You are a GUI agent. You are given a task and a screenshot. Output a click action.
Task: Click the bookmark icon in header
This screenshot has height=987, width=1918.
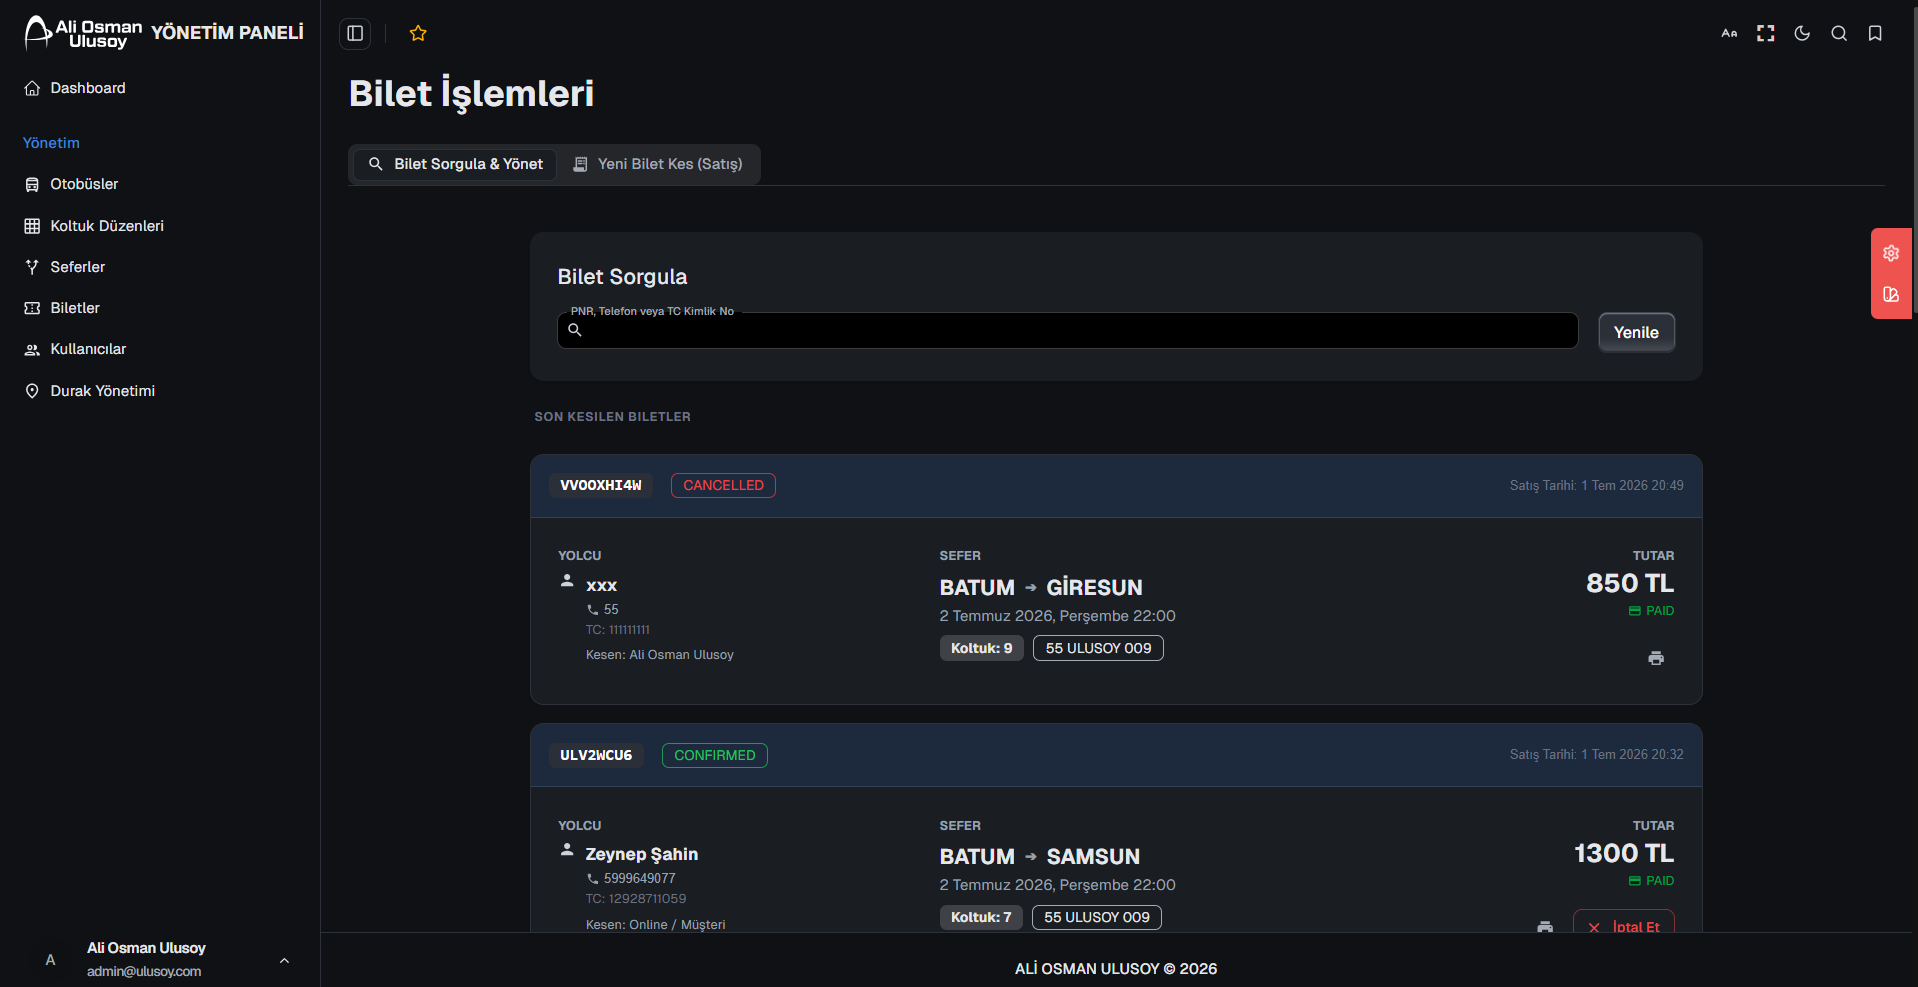tap(1875, 33)
